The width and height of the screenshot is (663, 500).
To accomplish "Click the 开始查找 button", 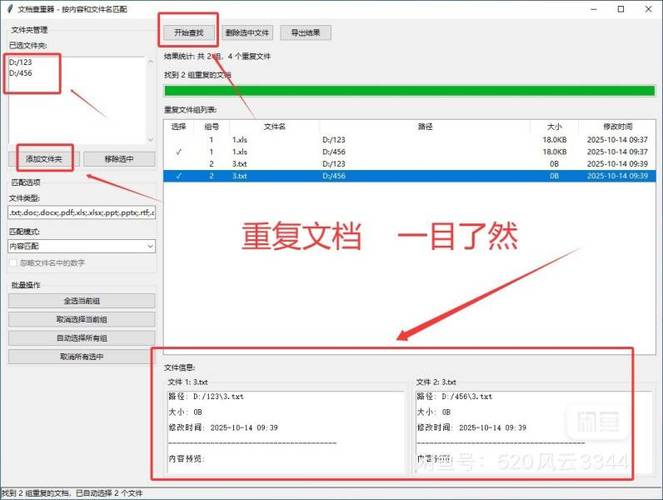I will click(189, 33).
